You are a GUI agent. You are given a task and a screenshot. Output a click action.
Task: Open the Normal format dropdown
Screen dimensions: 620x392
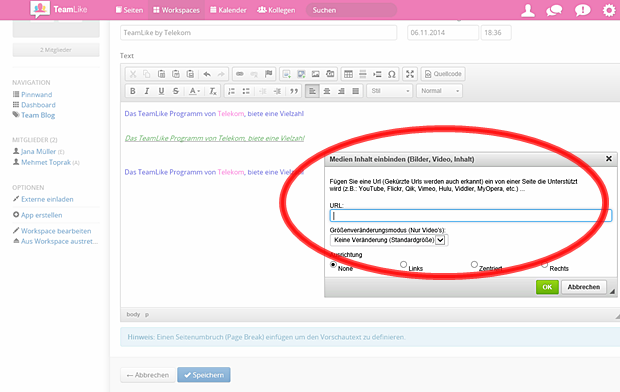pos(440,91)
